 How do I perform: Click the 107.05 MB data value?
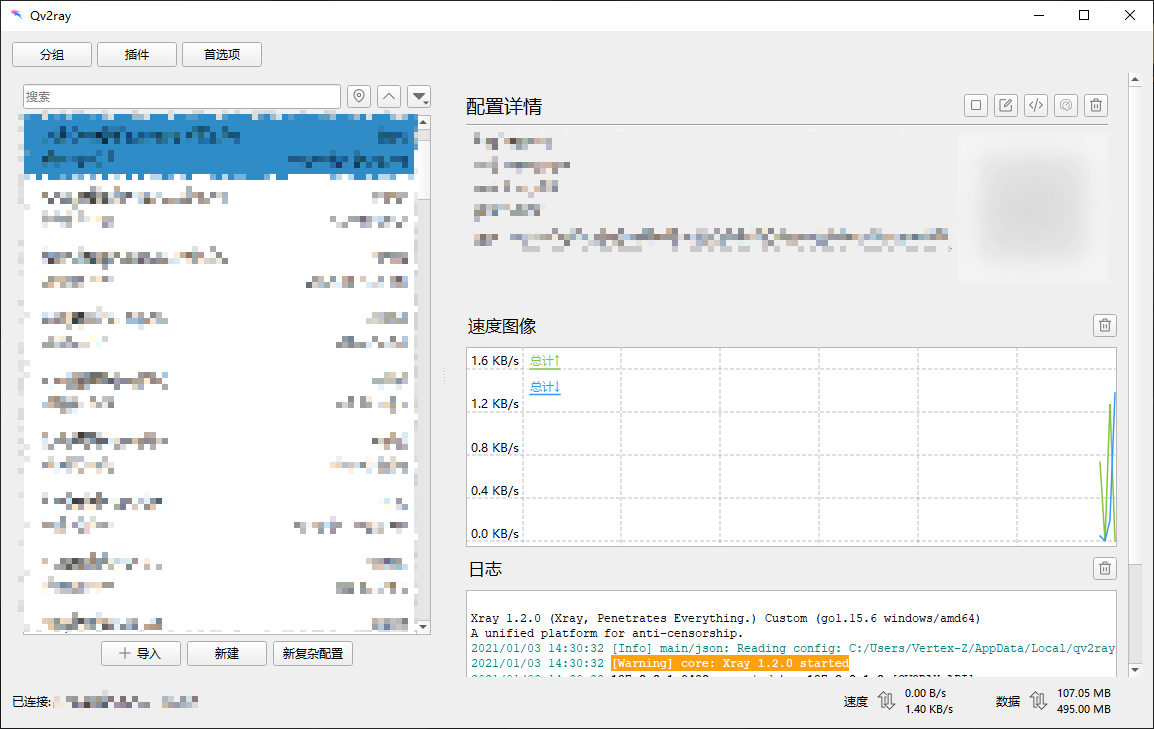tap(1084, 693)
